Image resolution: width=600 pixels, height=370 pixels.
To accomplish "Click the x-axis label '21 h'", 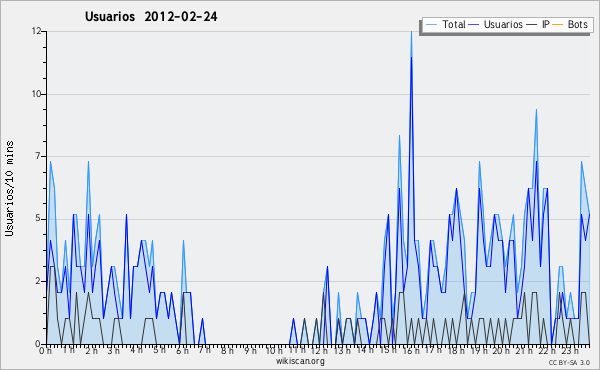I will click(524, 350).
